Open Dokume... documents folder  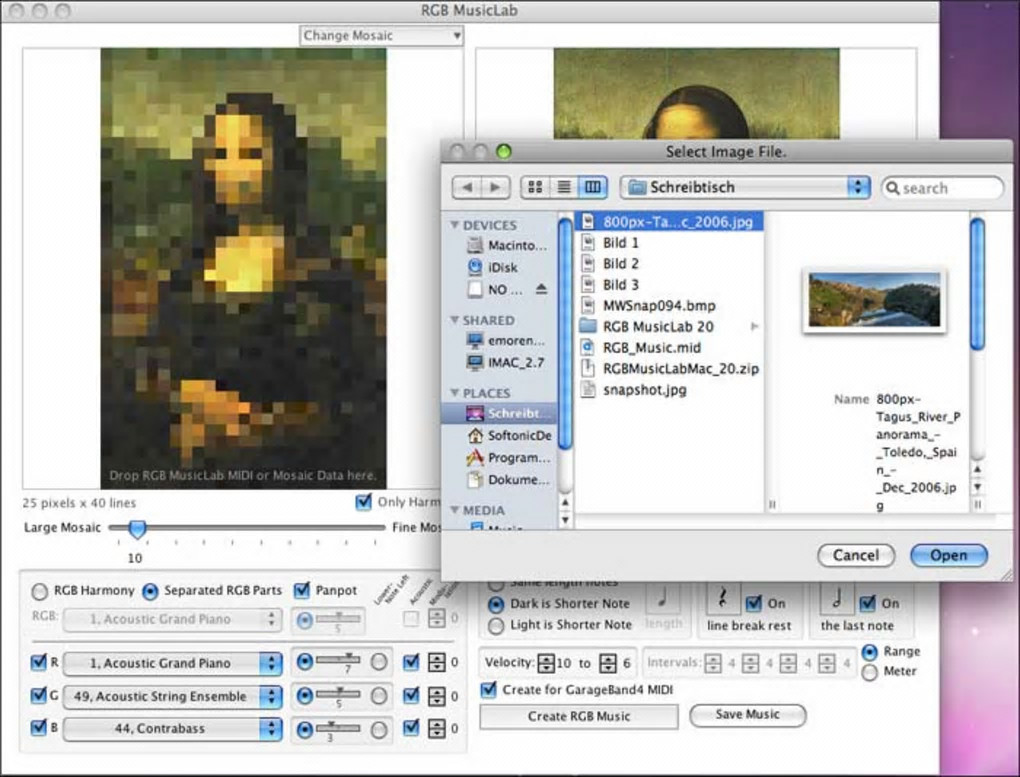(x=508, y=480)
